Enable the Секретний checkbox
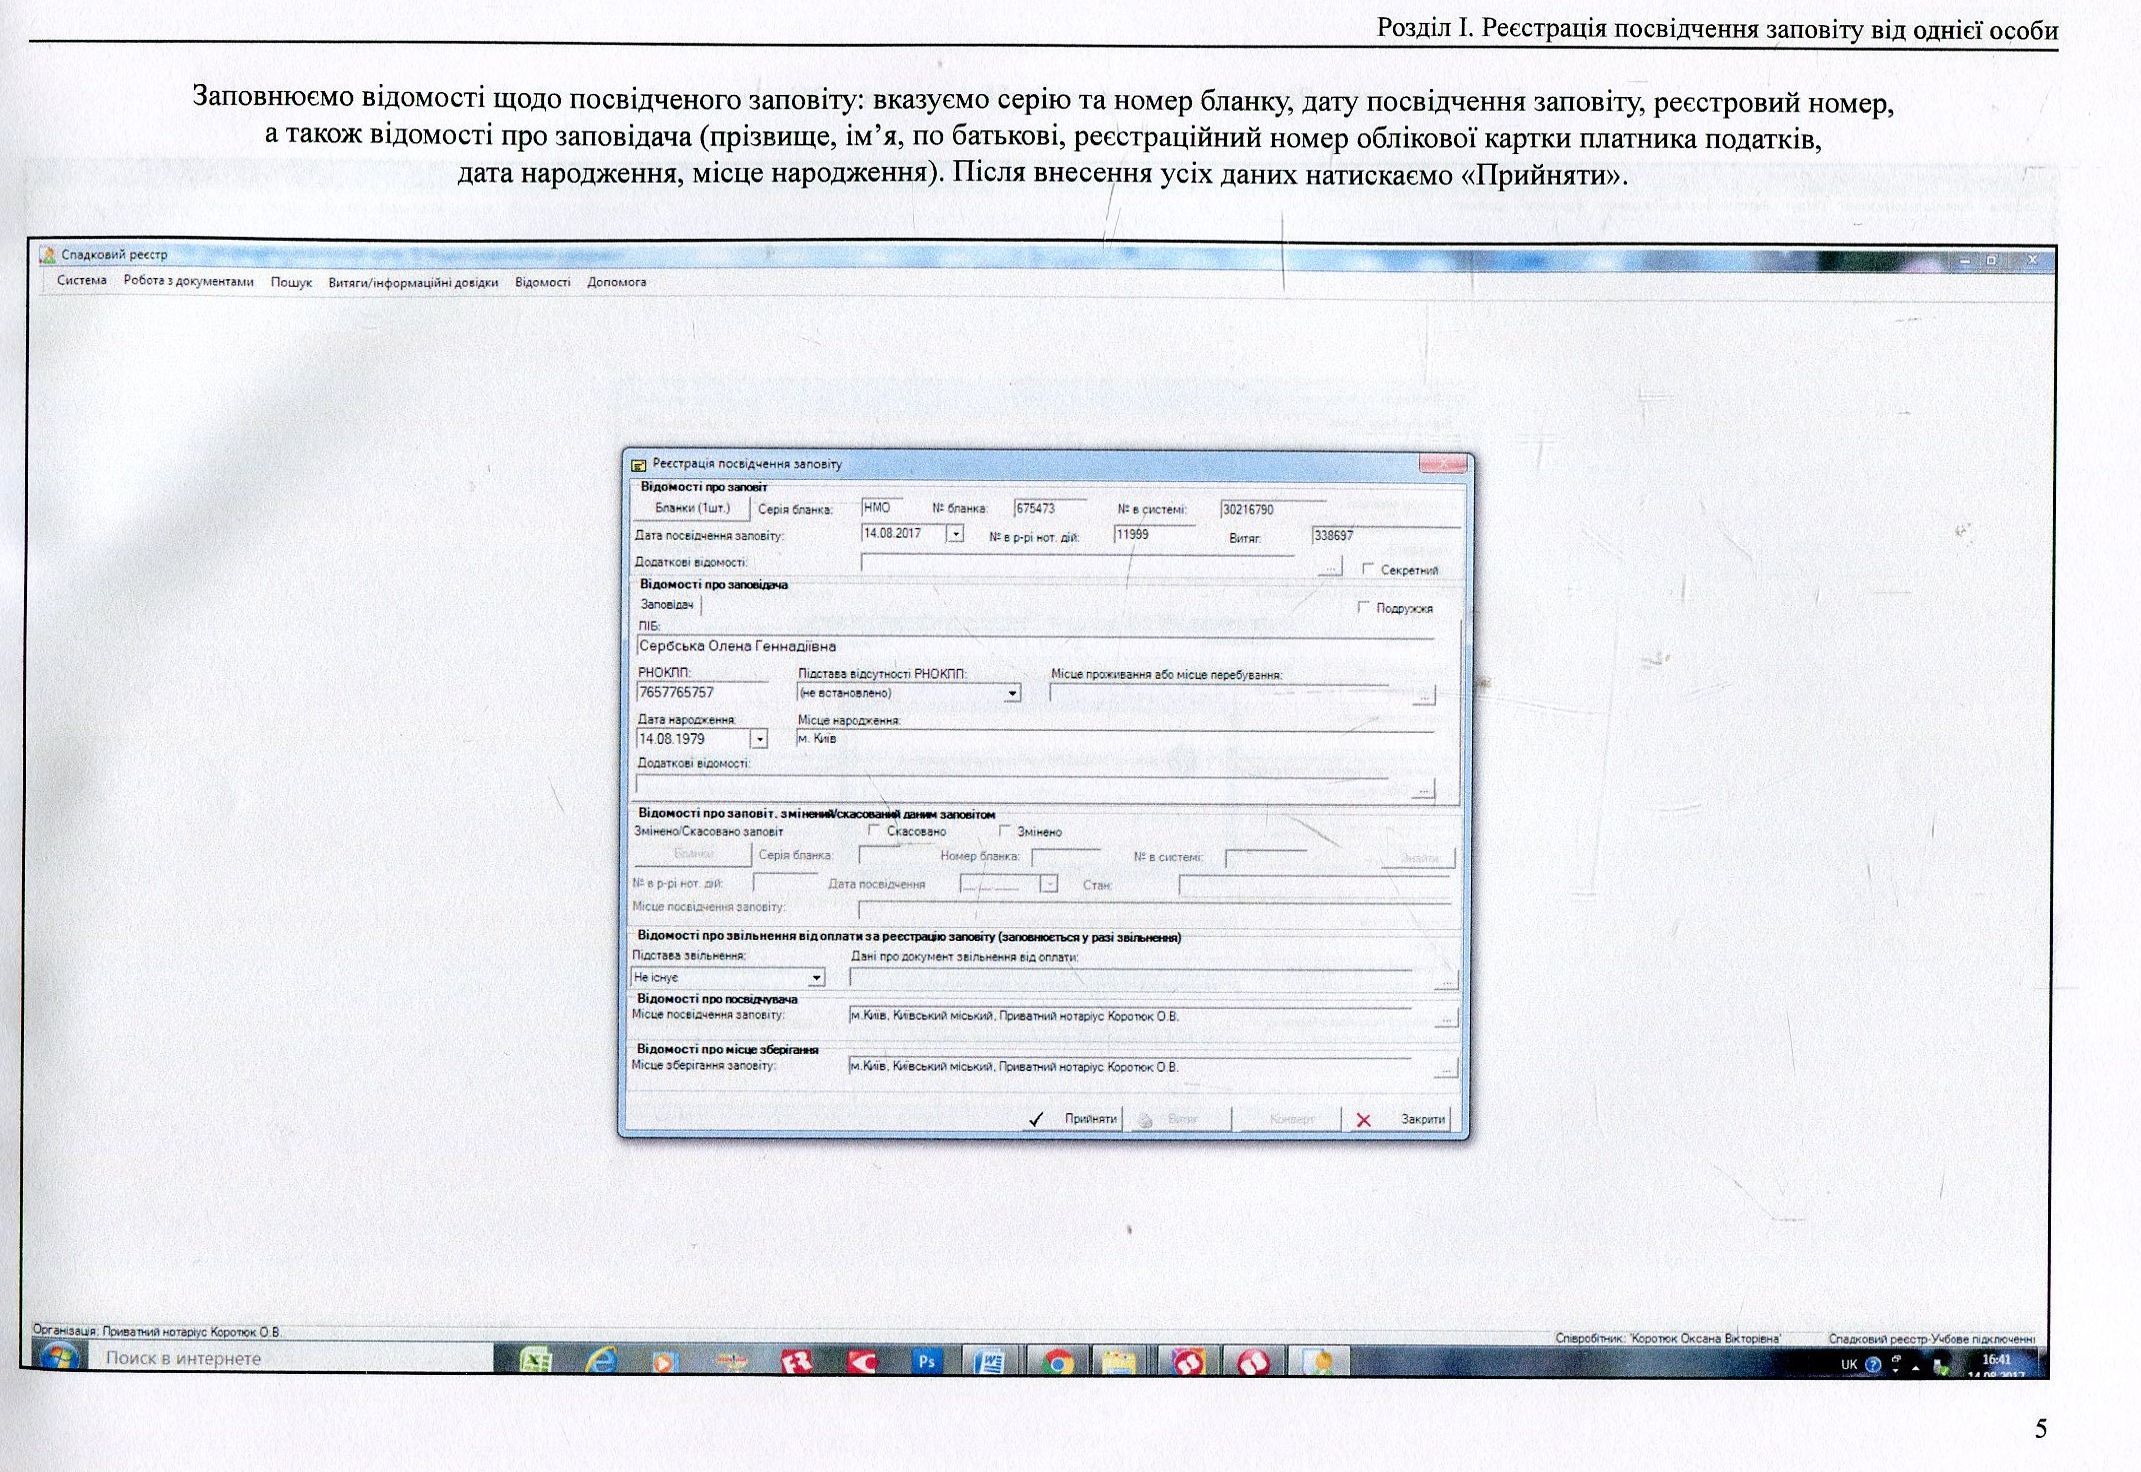2141x1472 pixels. click(x=1368, y=569)
